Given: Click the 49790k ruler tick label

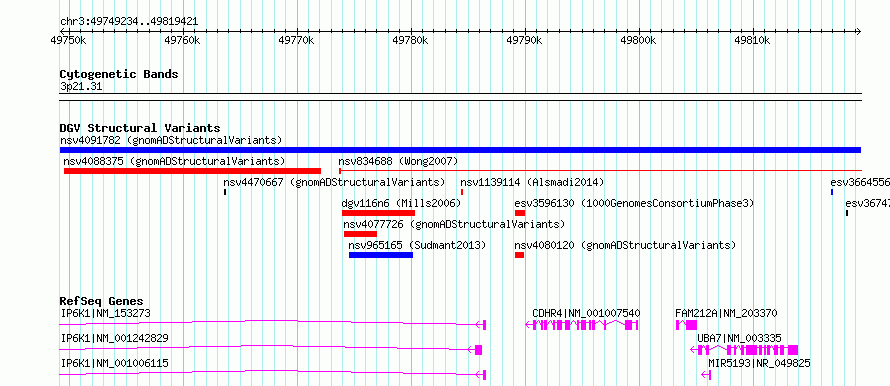Looking at the screenshot, I should (524, 40).
